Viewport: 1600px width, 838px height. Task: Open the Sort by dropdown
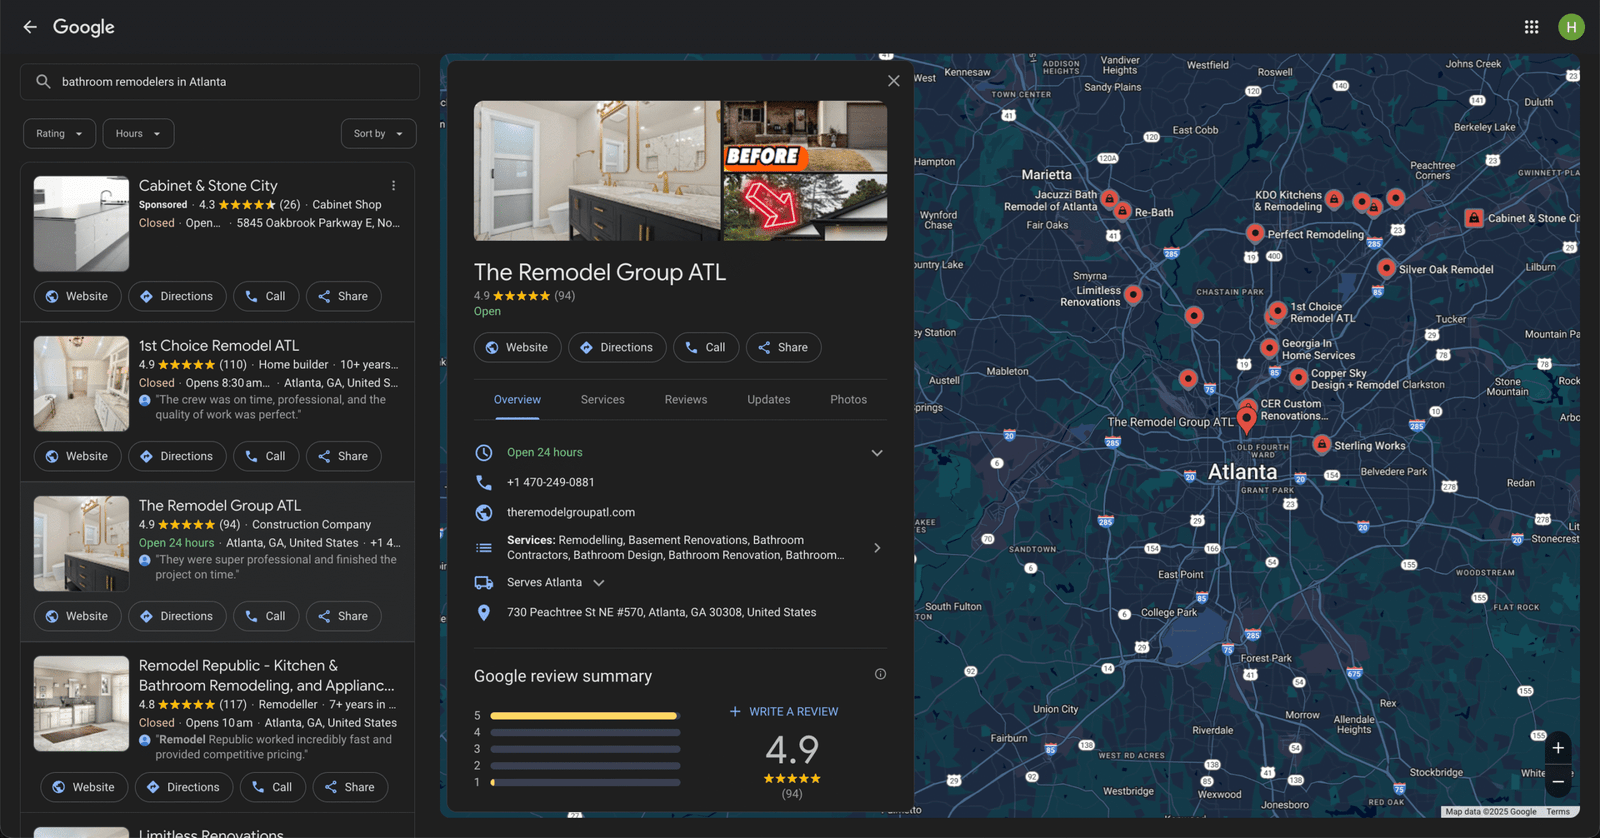click(378, 134)
